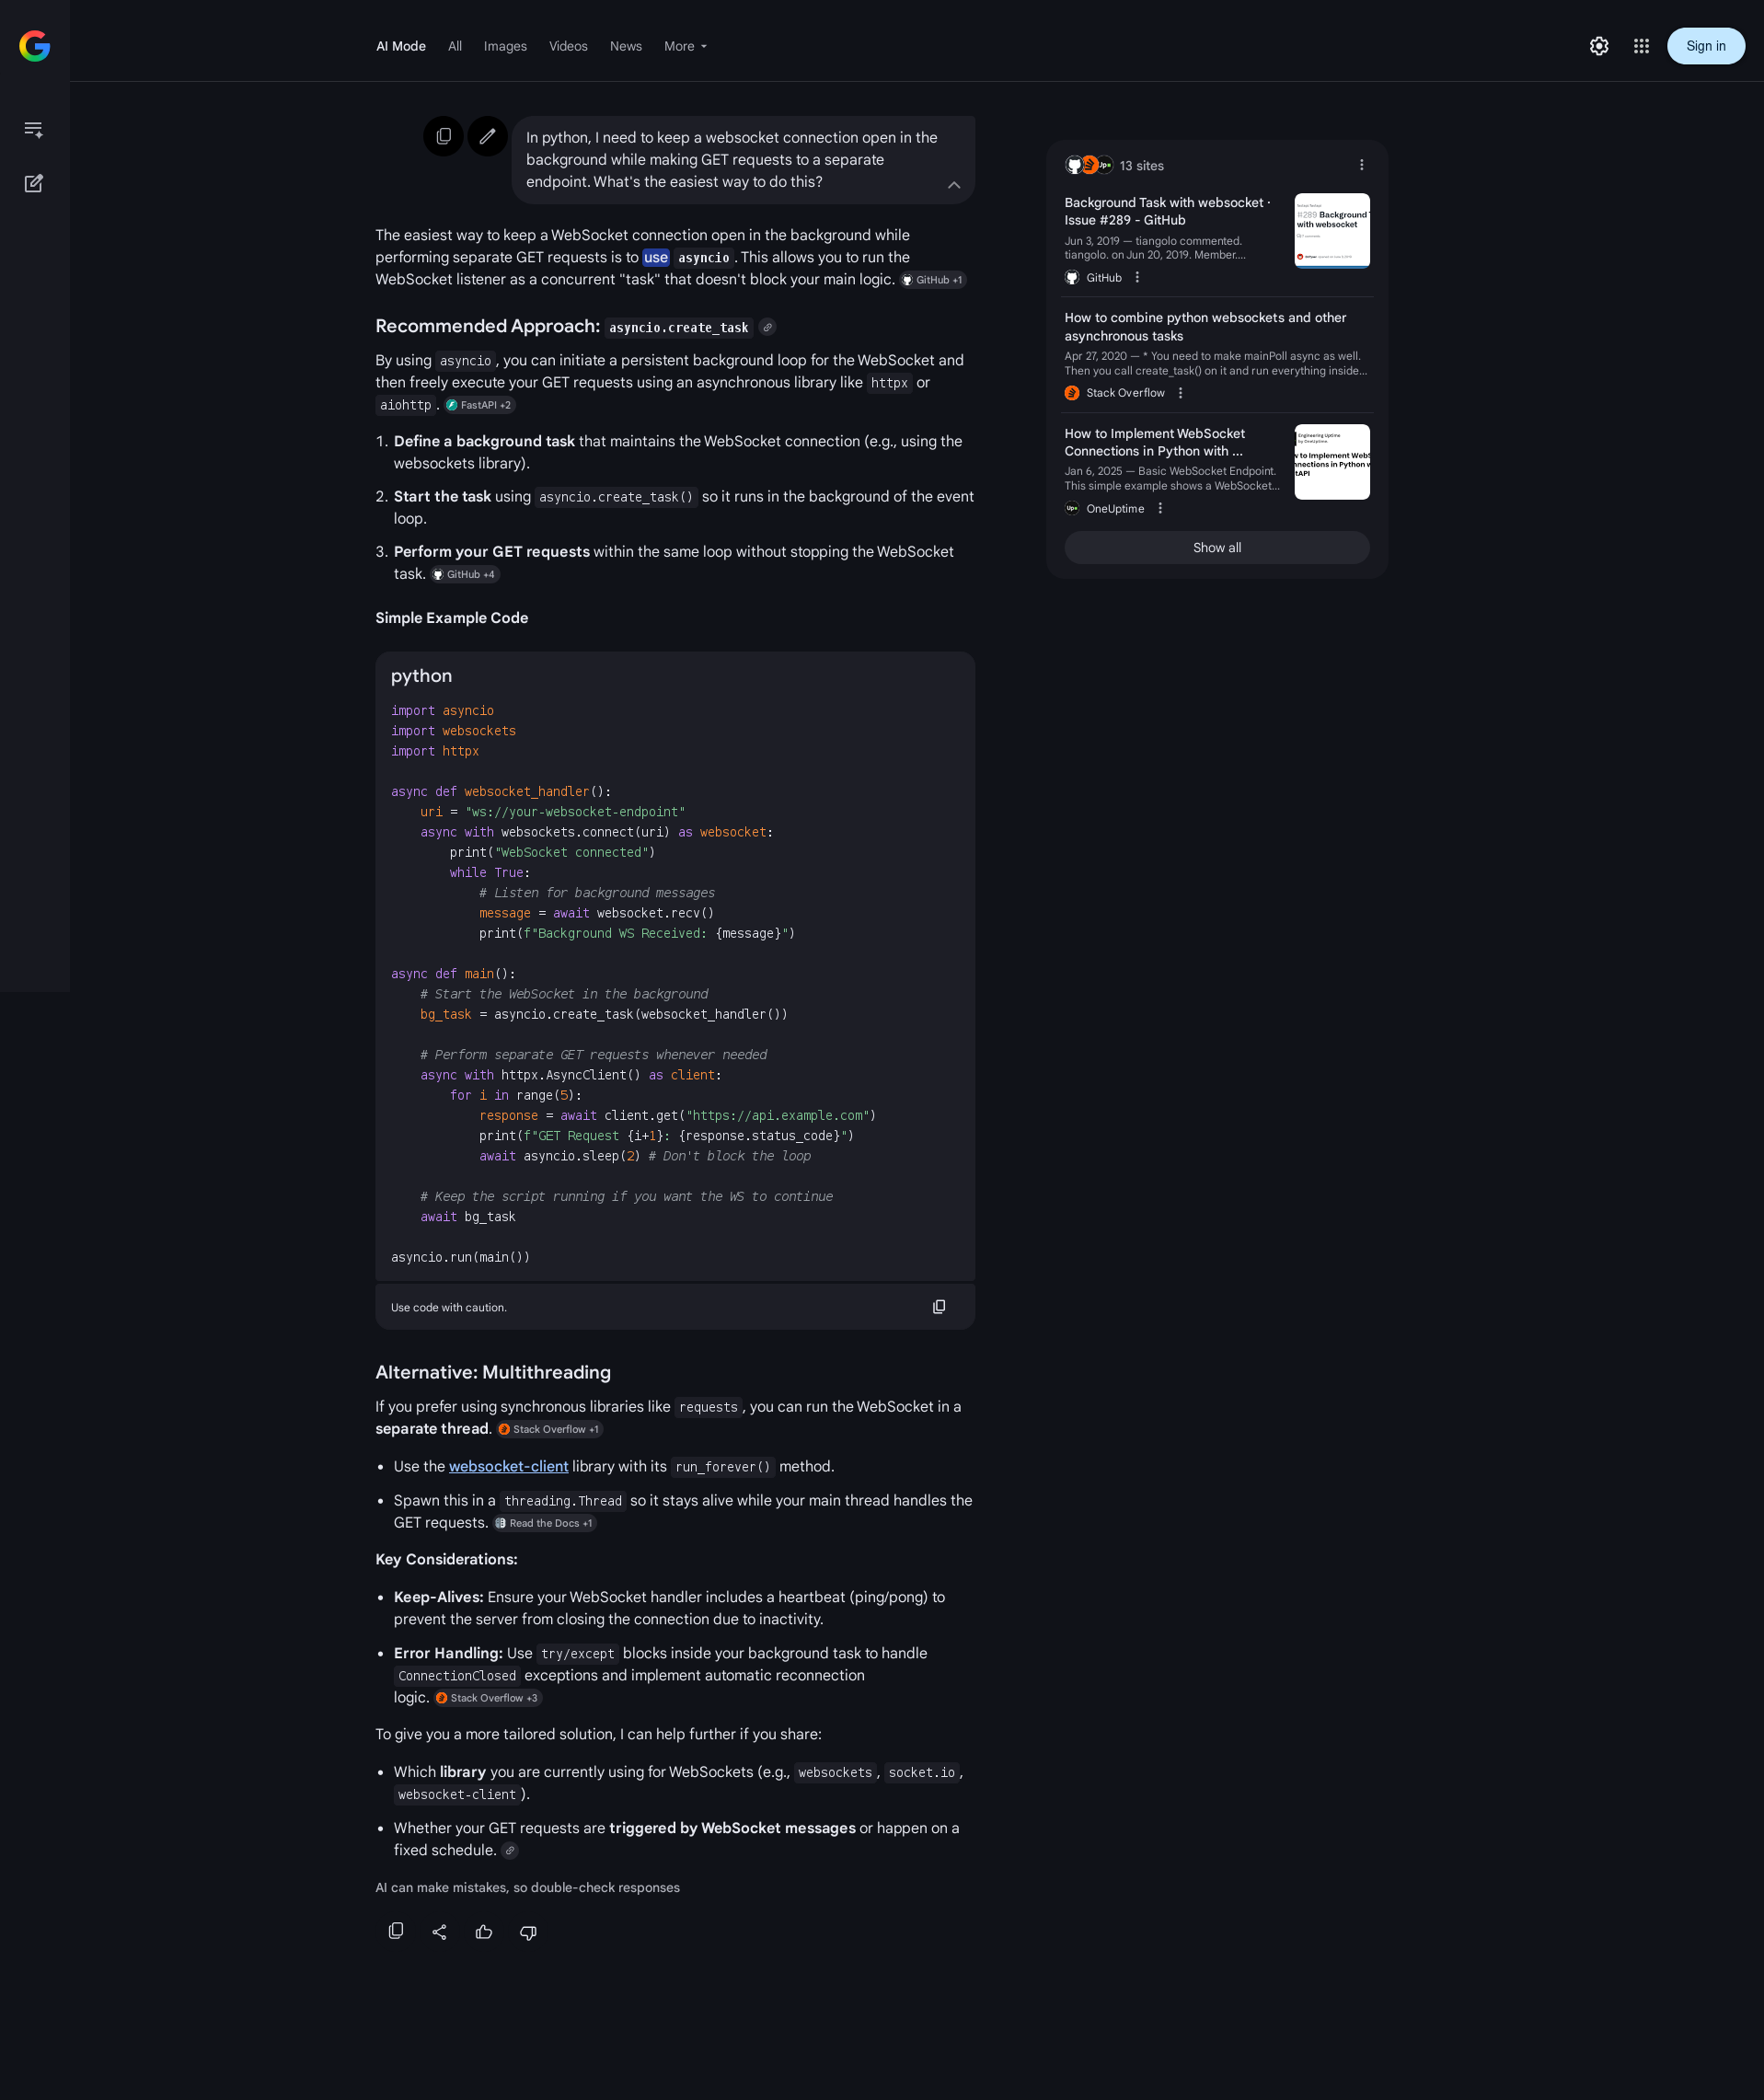1764x2100 pixels.
Task: Open 'Background Task with websocket' GitHub result
Action: click(1167, 211)
